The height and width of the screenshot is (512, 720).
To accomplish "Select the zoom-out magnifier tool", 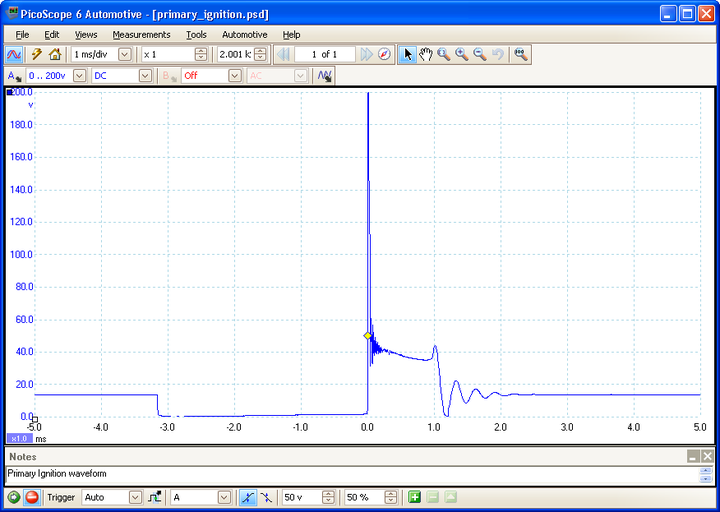I will click(480, 55).
